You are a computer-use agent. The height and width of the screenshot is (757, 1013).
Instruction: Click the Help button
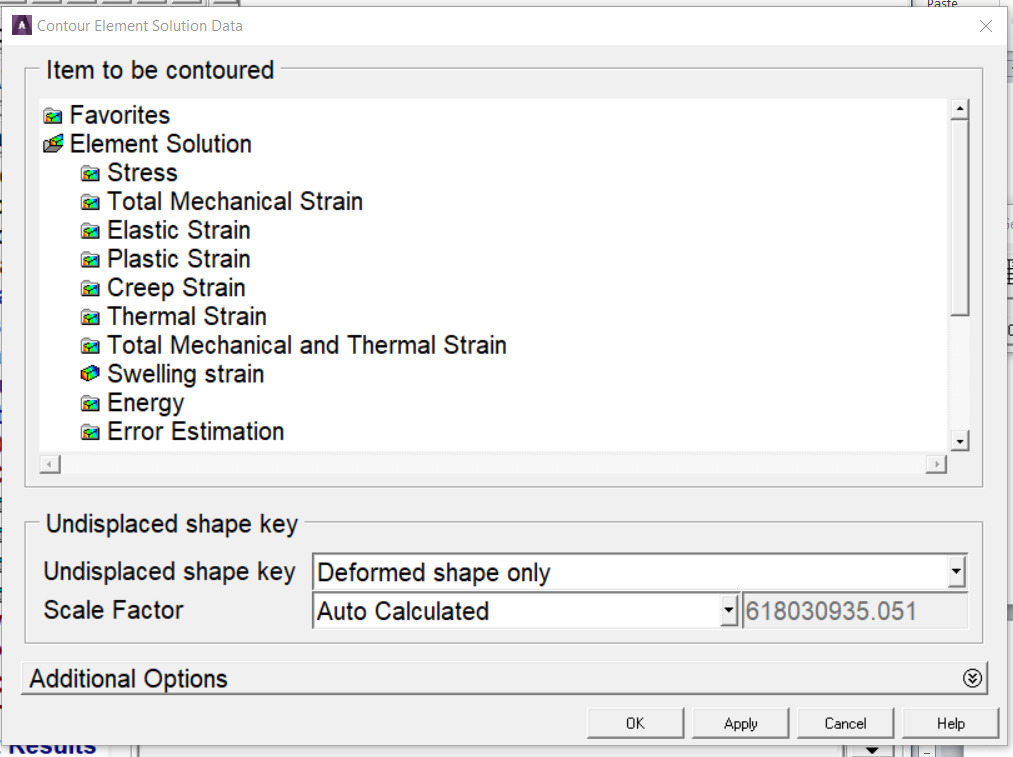click(950, 723)
